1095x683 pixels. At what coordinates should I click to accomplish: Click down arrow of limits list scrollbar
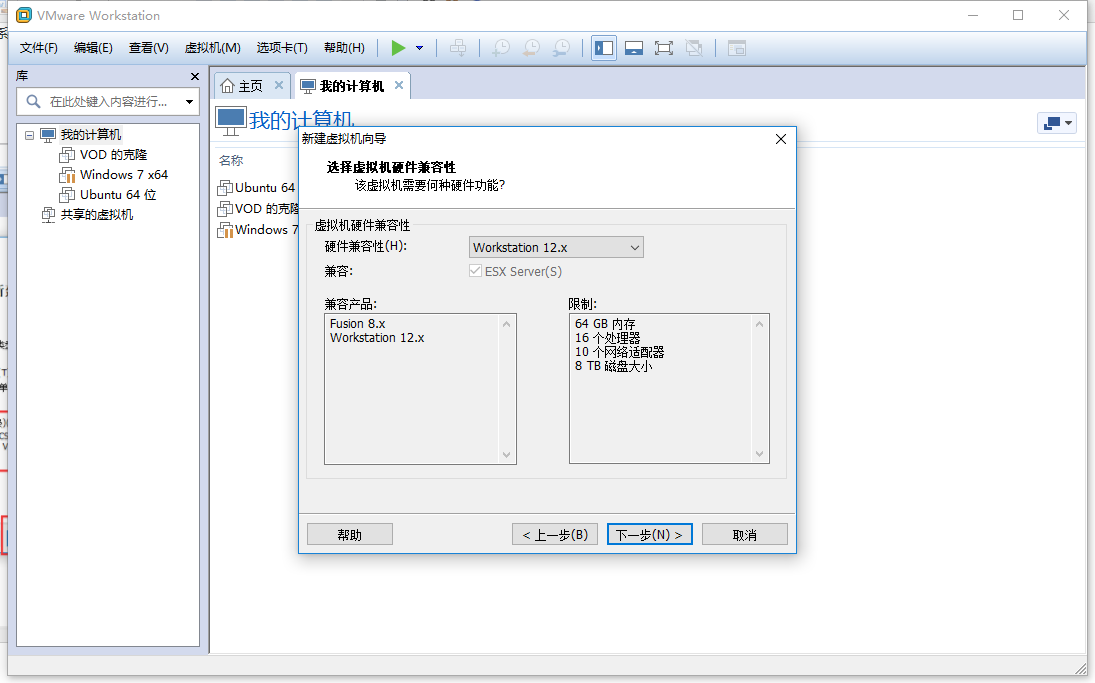click(x=760, y=454)
